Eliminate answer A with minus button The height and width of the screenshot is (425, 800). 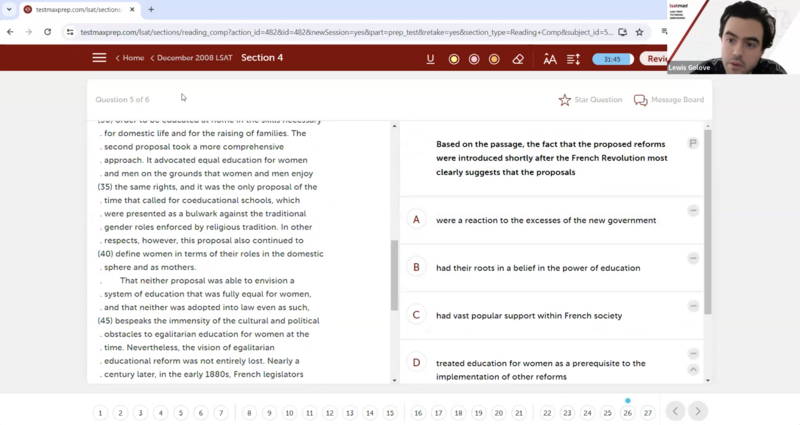pos(693,210)
